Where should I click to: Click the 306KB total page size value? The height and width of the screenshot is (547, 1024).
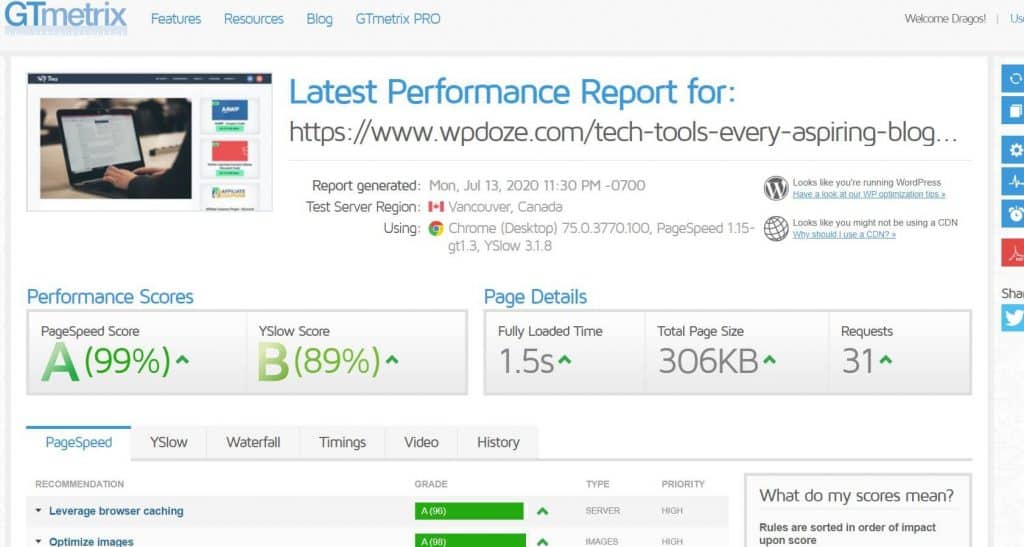point(708,362)
